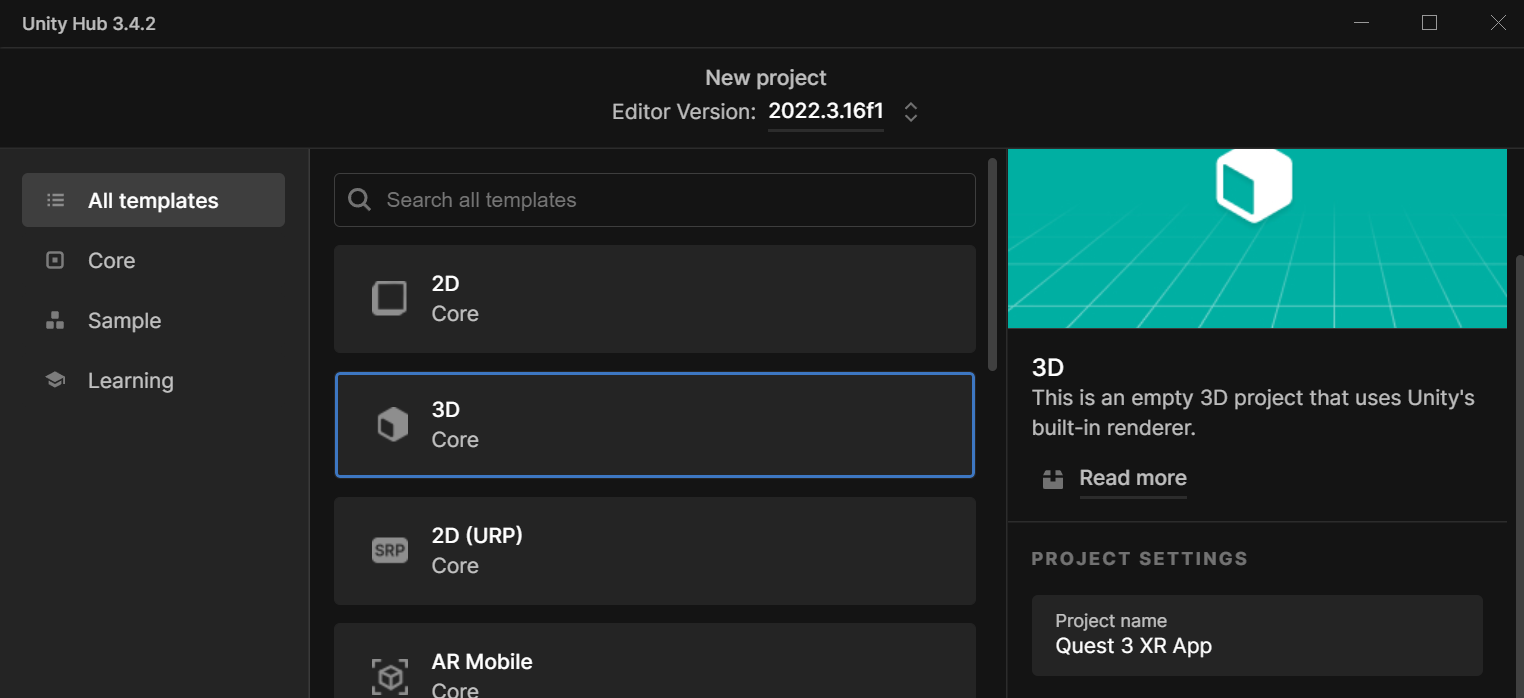Click the list icon beside All templates
This screenshot has height=698, width=1524.
(56, 200)
